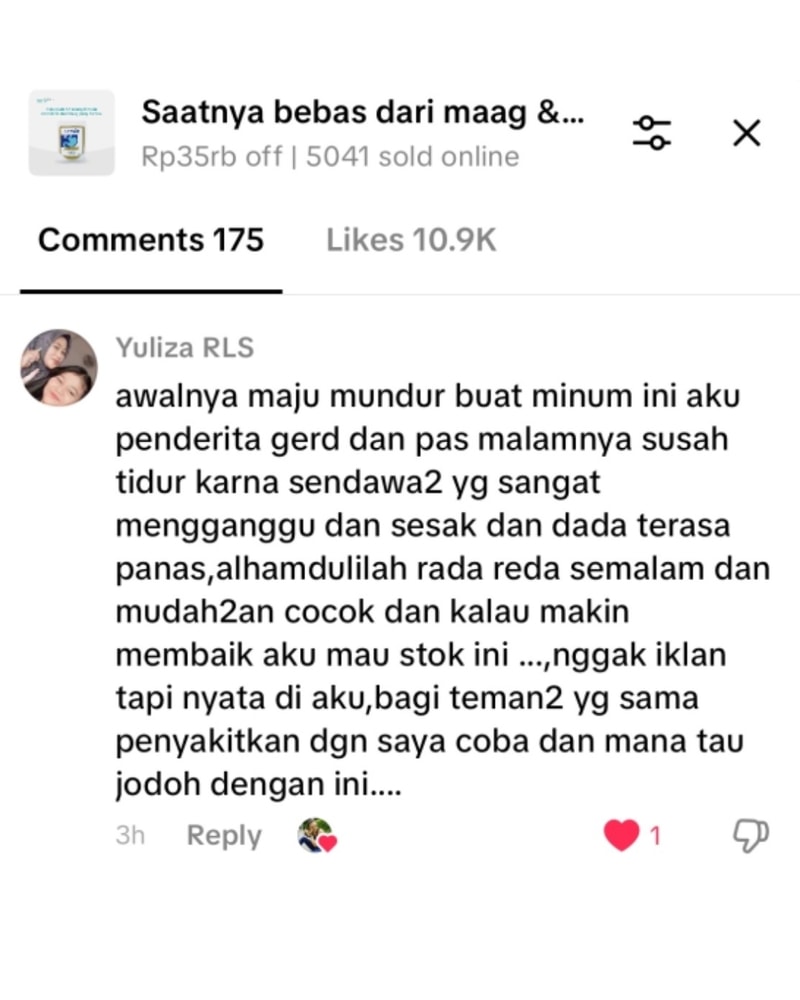
Task: Like Yuliza RLS's comment with the heart
Action: [621, 835]
